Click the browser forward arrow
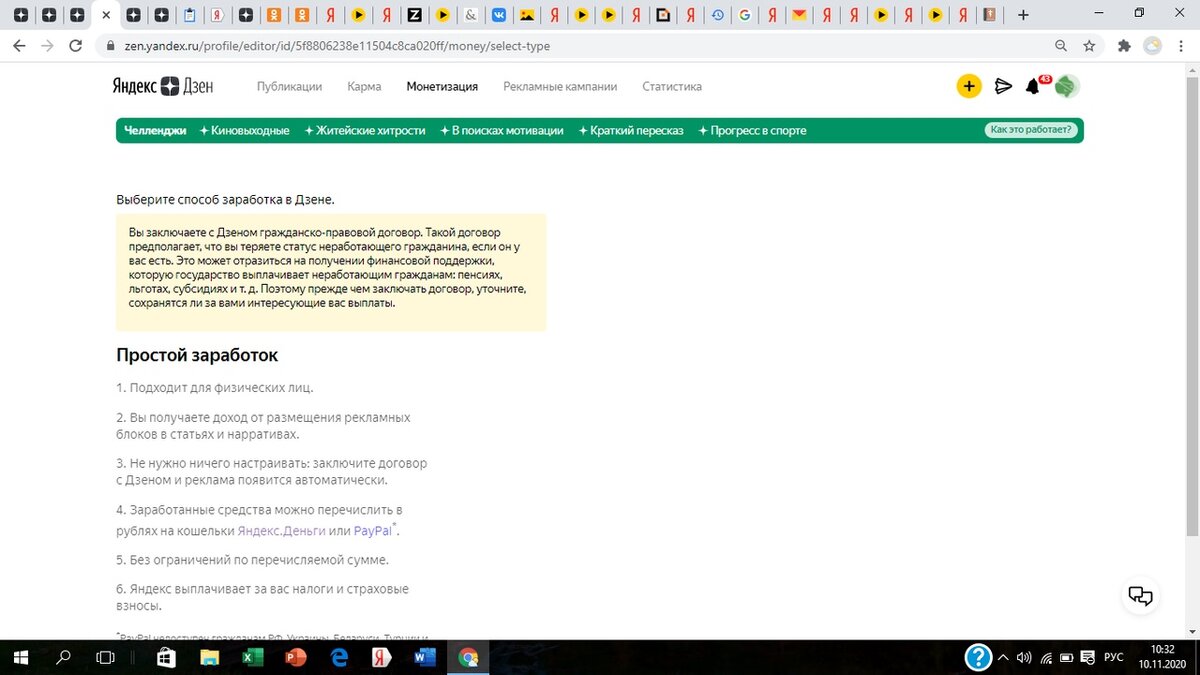 pyautogui.click(x=47, y=46)
